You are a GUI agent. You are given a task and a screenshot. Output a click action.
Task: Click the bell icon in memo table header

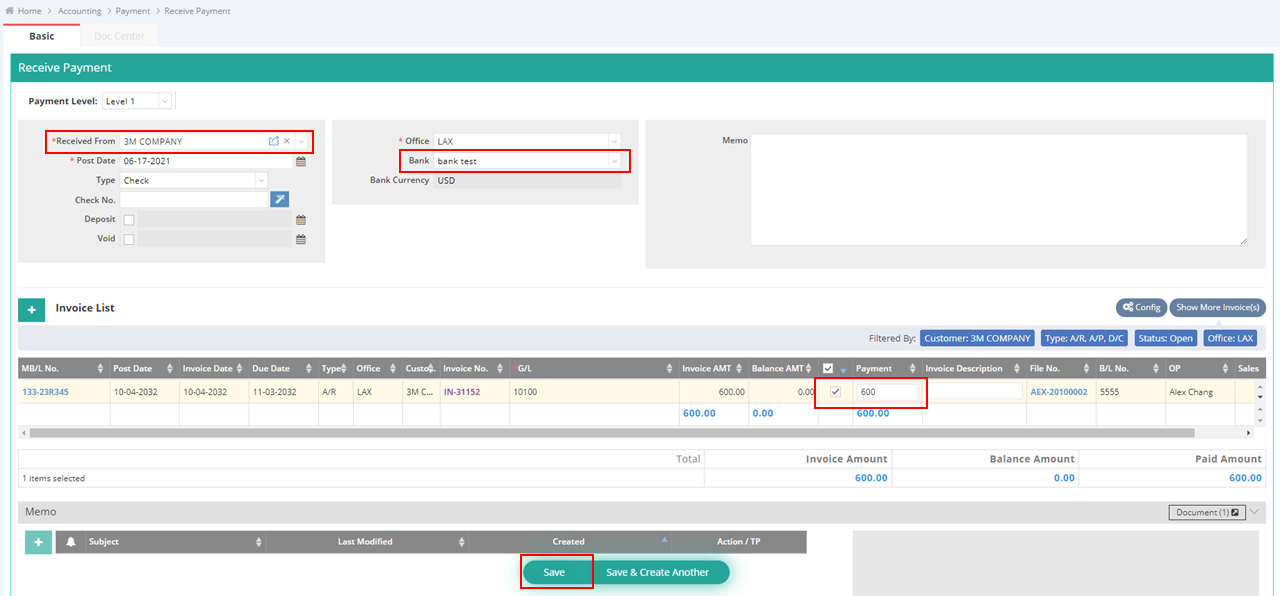pos(71,542)
